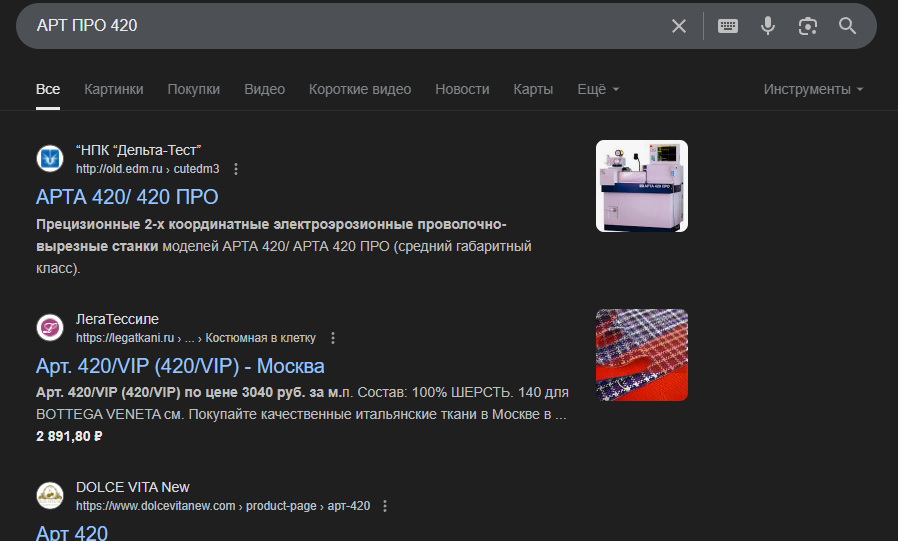Open the EDM machine thumbnail image
This screenshot has width=898, height=541.
click(641, 186)
